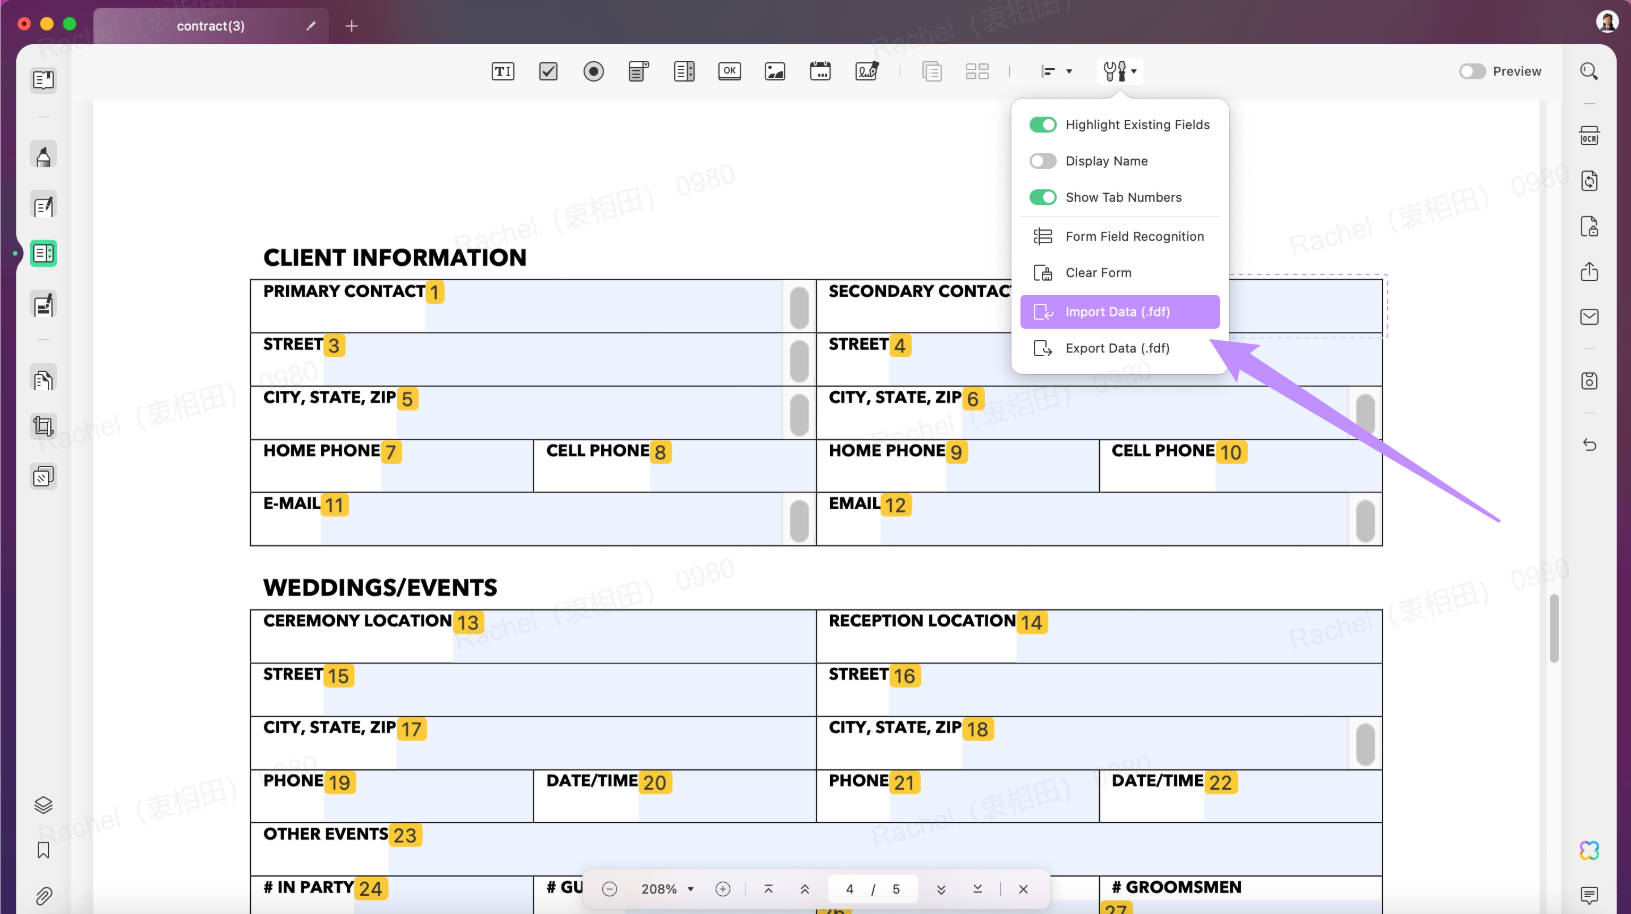Click the OTHER EVENTS form field 23
This screenshot has width=1631, height=914.
coord(885,849)
